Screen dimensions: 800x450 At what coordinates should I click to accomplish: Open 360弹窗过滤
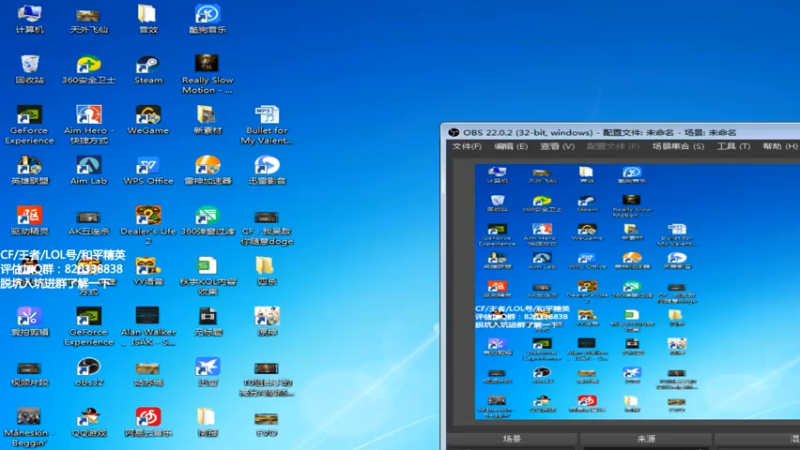pos(207,221)
